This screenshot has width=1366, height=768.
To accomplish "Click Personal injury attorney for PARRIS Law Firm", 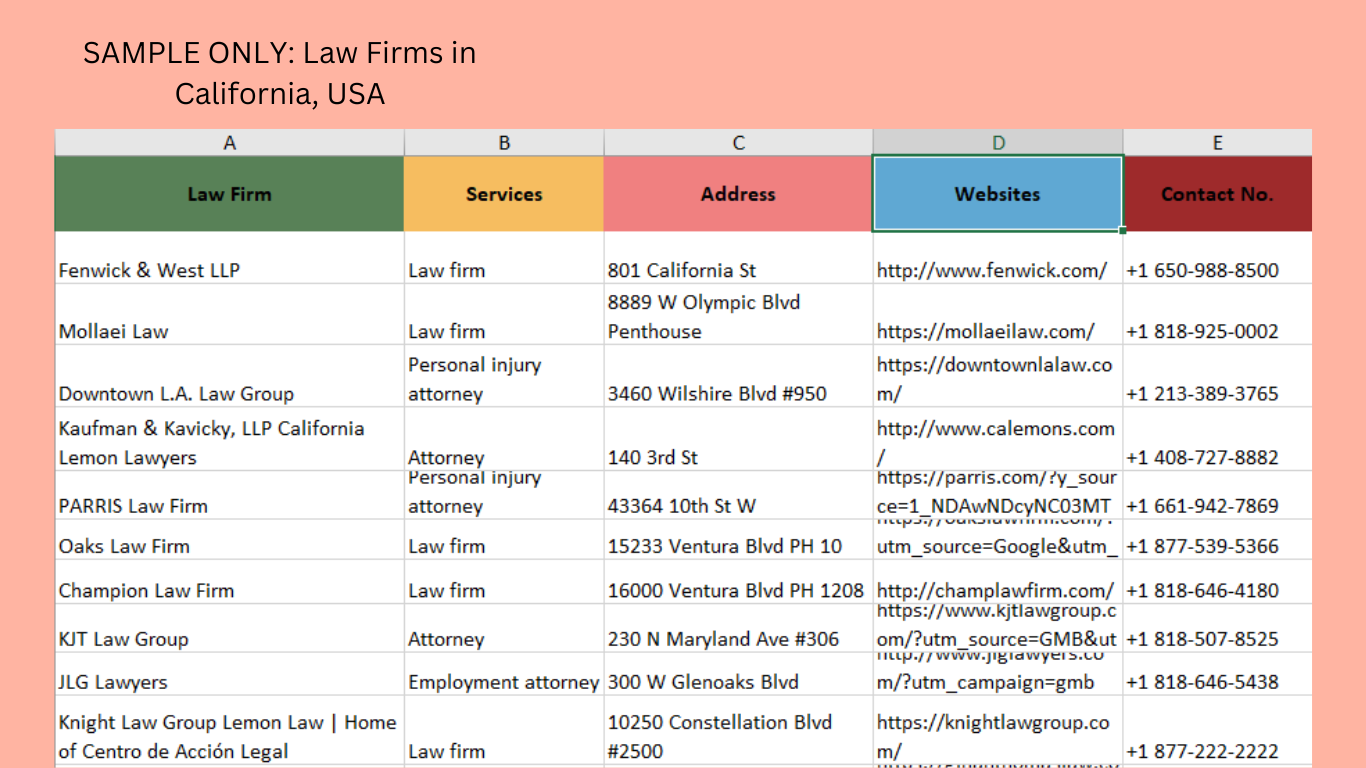I will 504,494.
